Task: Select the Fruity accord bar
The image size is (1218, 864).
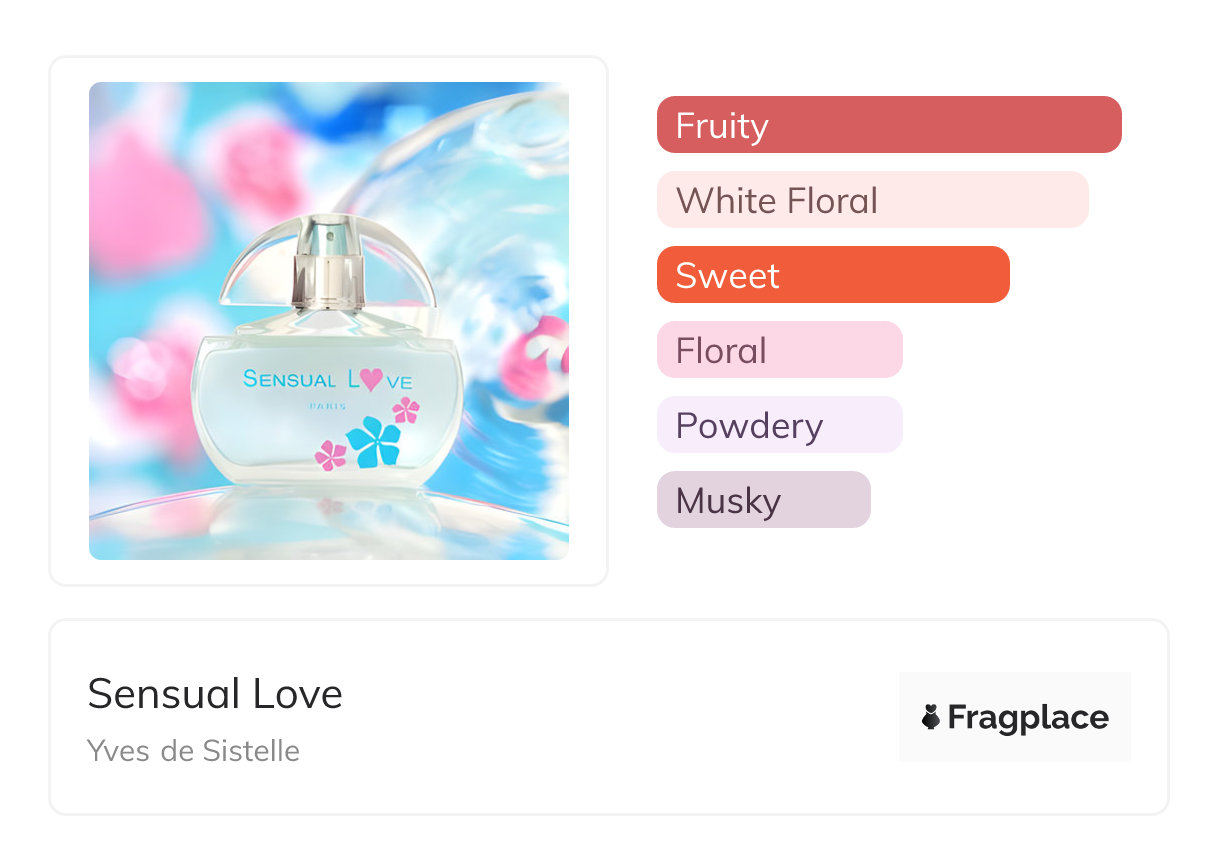Action: tap(888, 125)
